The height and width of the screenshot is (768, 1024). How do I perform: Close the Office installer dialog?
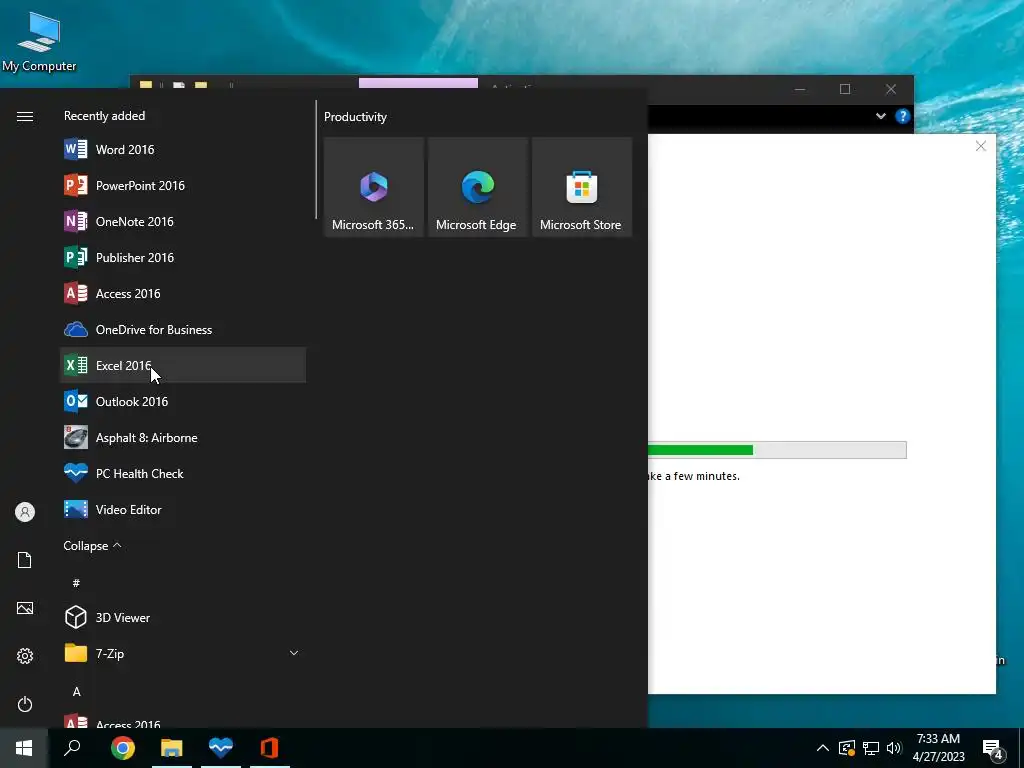pos(980,146)
